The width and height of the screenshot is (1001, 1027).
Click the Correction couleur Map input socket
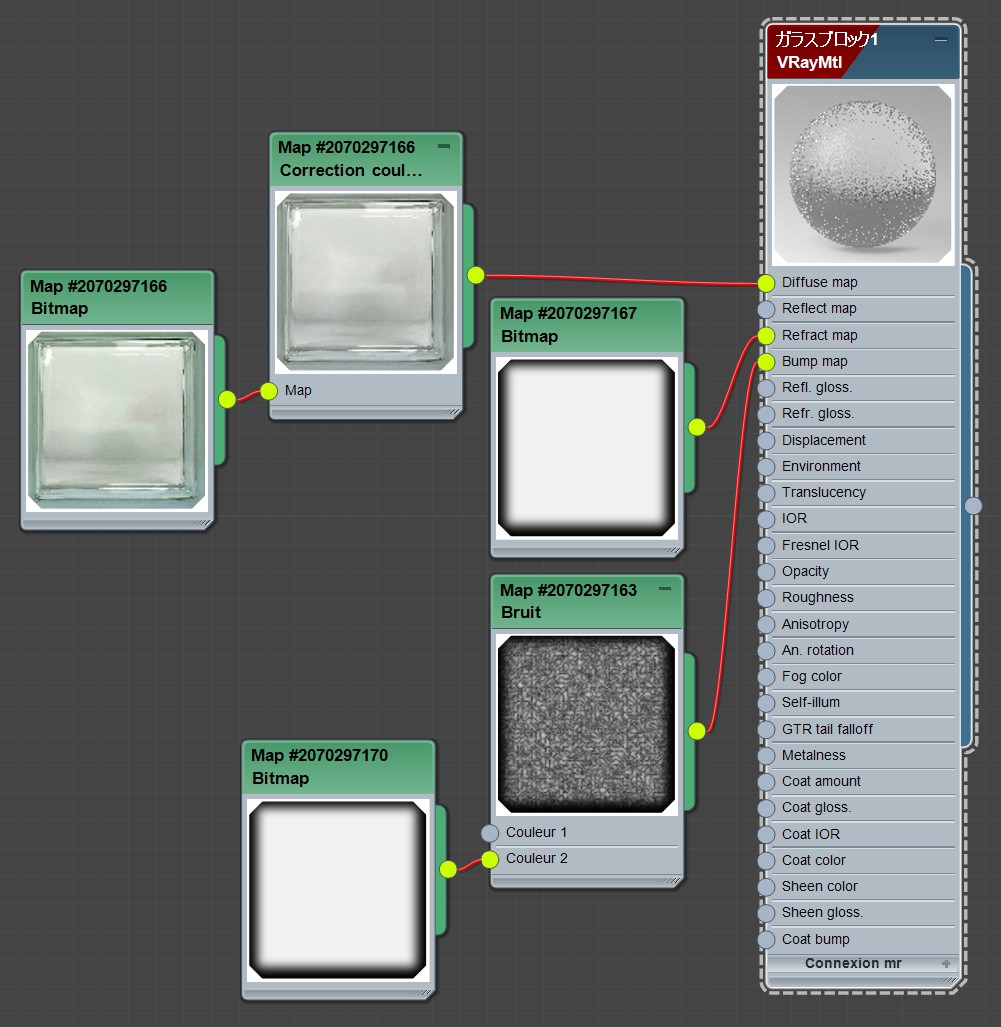coord(269,391)
